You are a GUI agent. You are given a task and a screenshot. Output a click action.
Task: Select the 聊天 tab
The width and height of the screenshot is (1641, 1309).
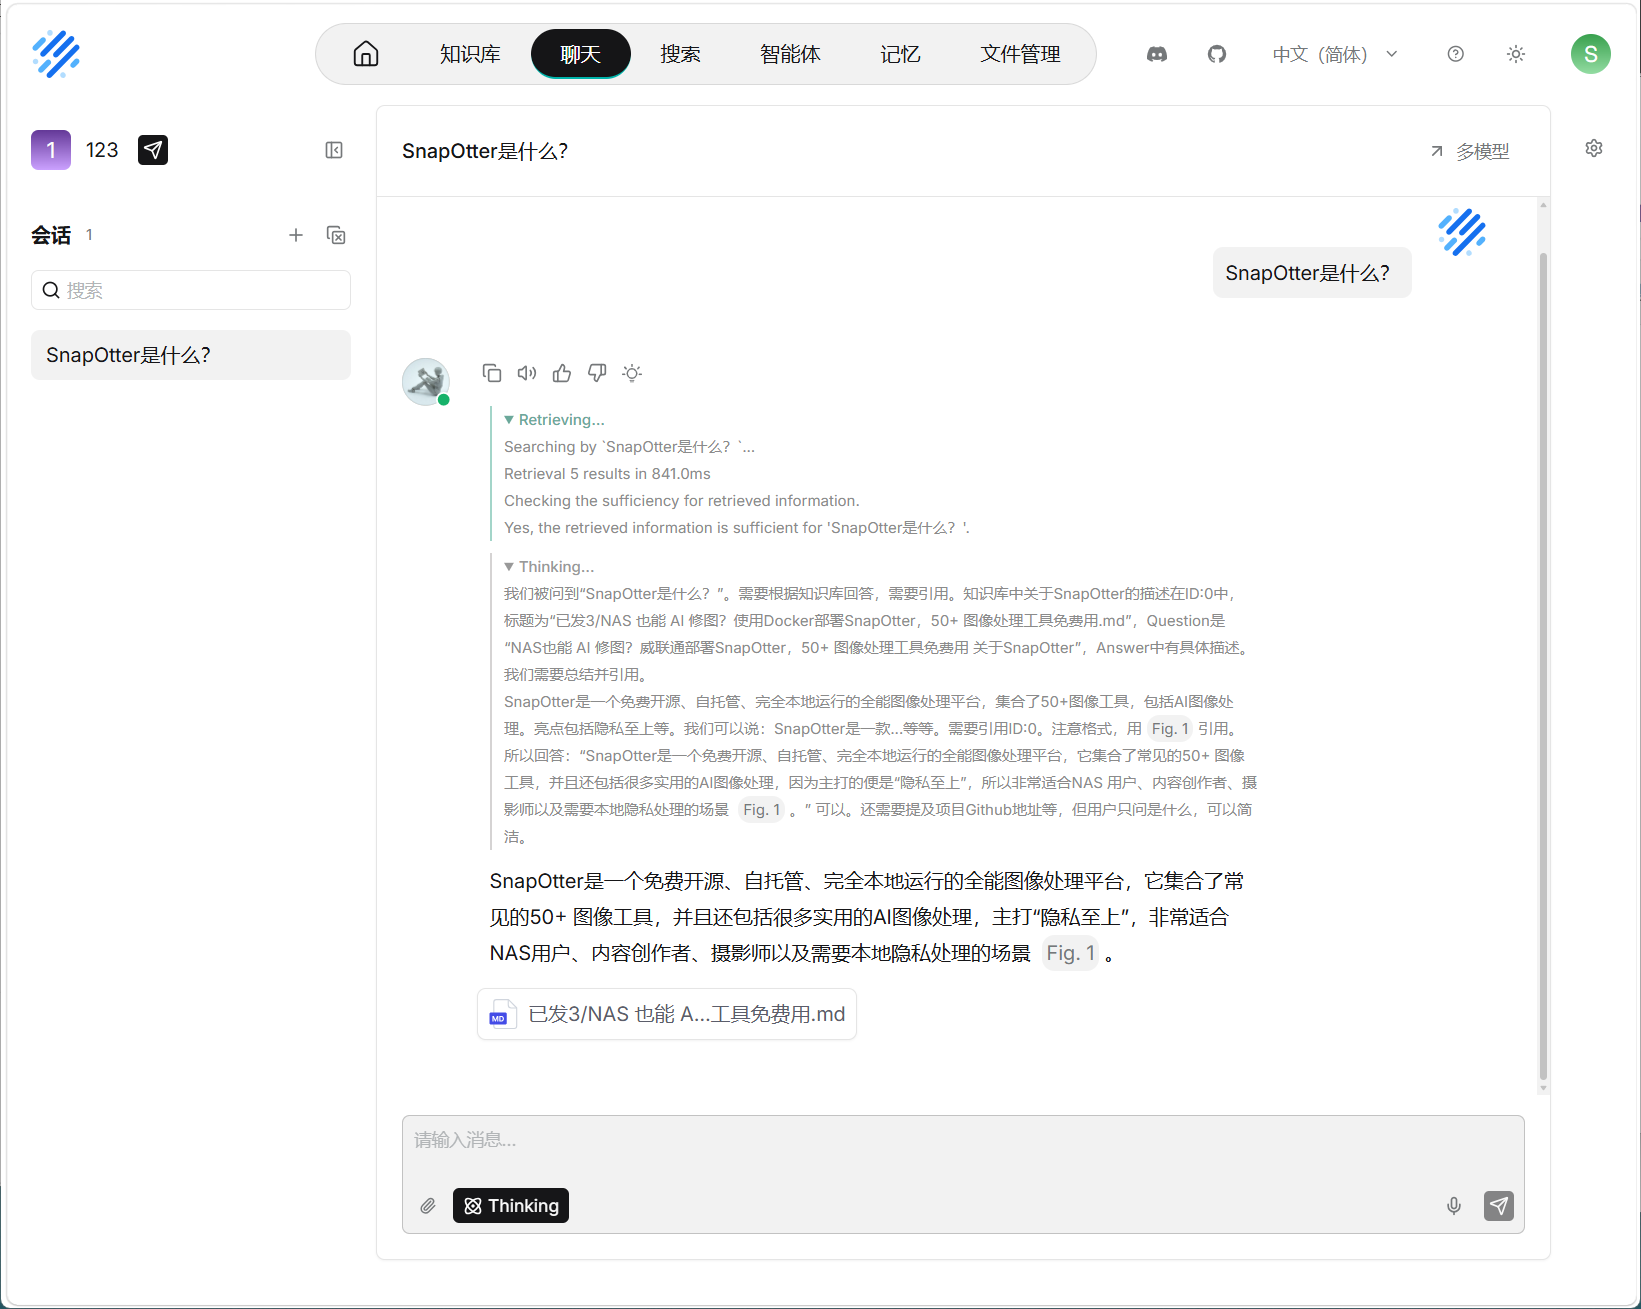(x=581, y=54)
